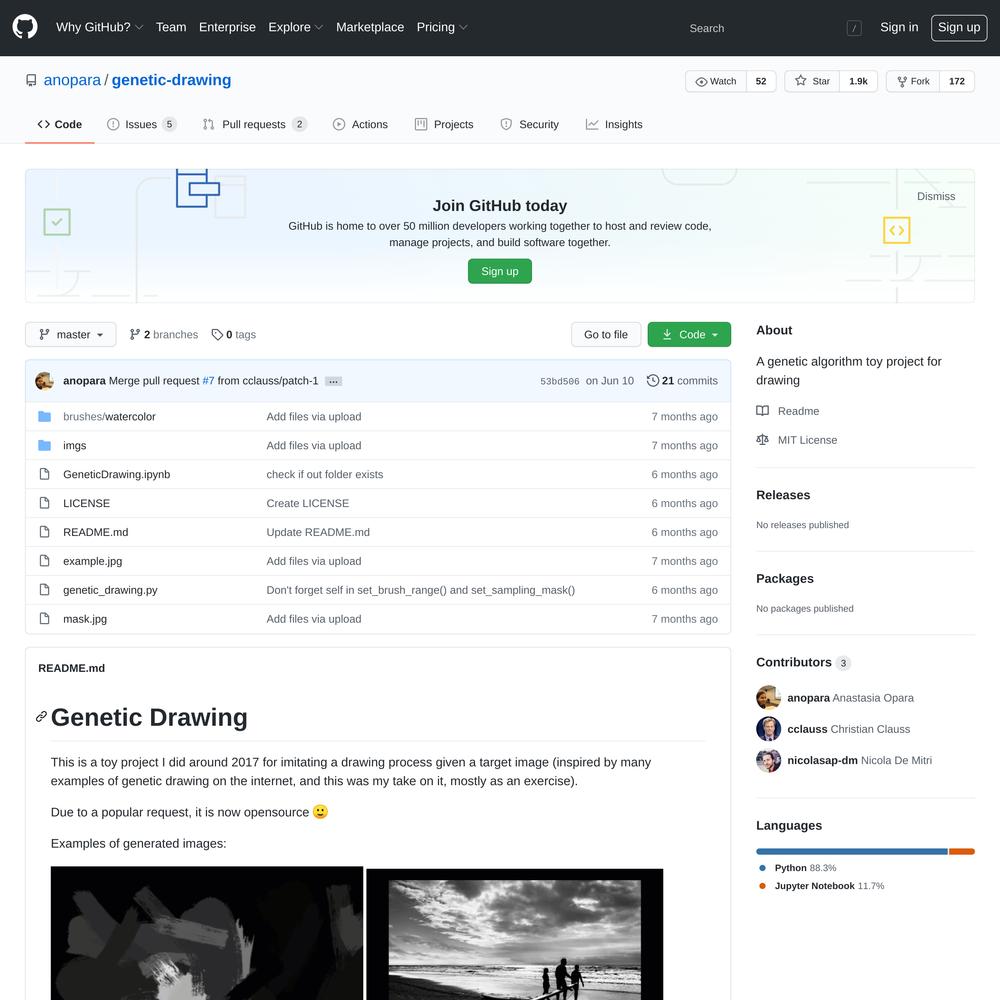The width and height of the screenshot is (1000, 1000).
Task: Open the Insights tab
Action: click(614, 124)
